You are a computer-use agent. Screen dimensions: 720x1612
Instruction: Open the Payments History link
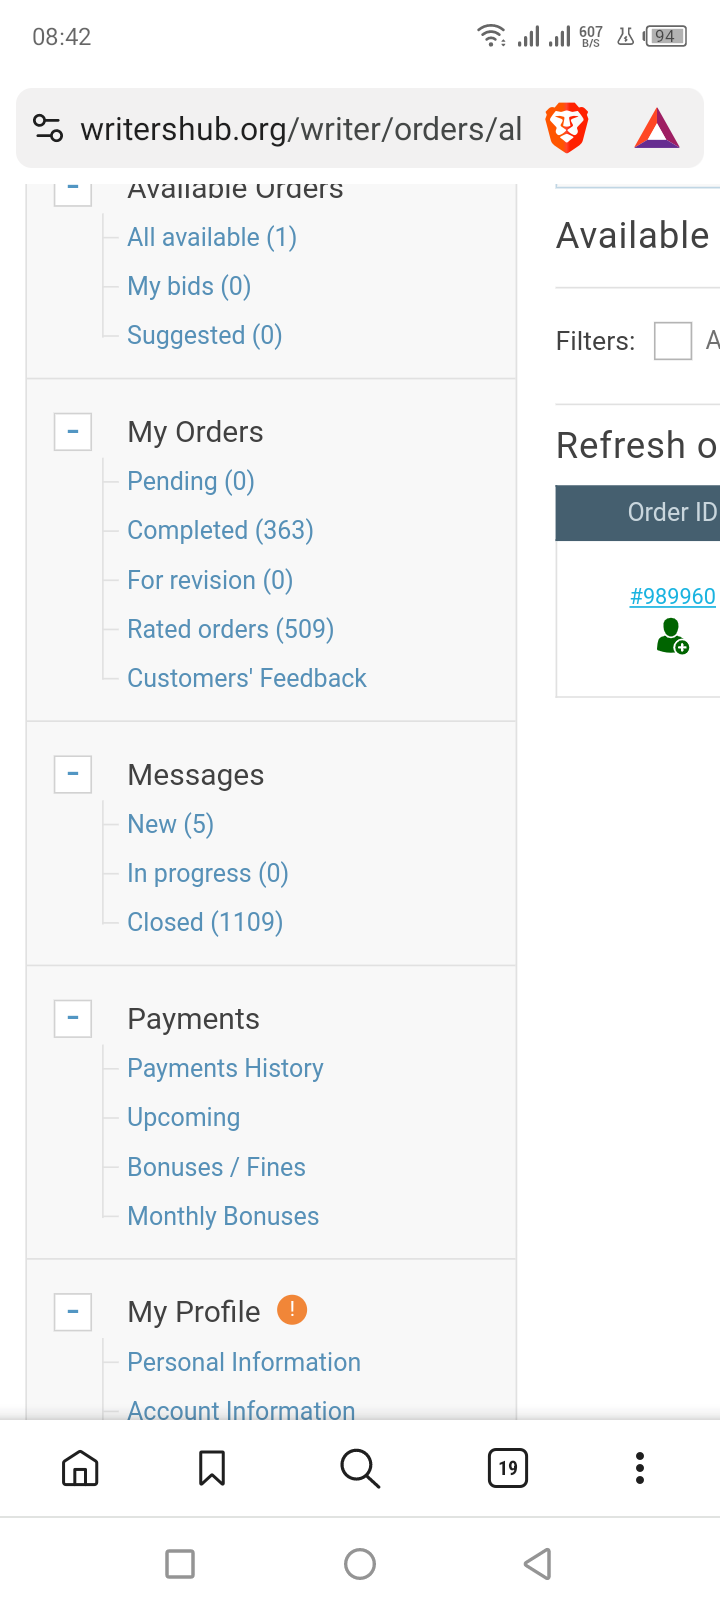click(225, 1068)
